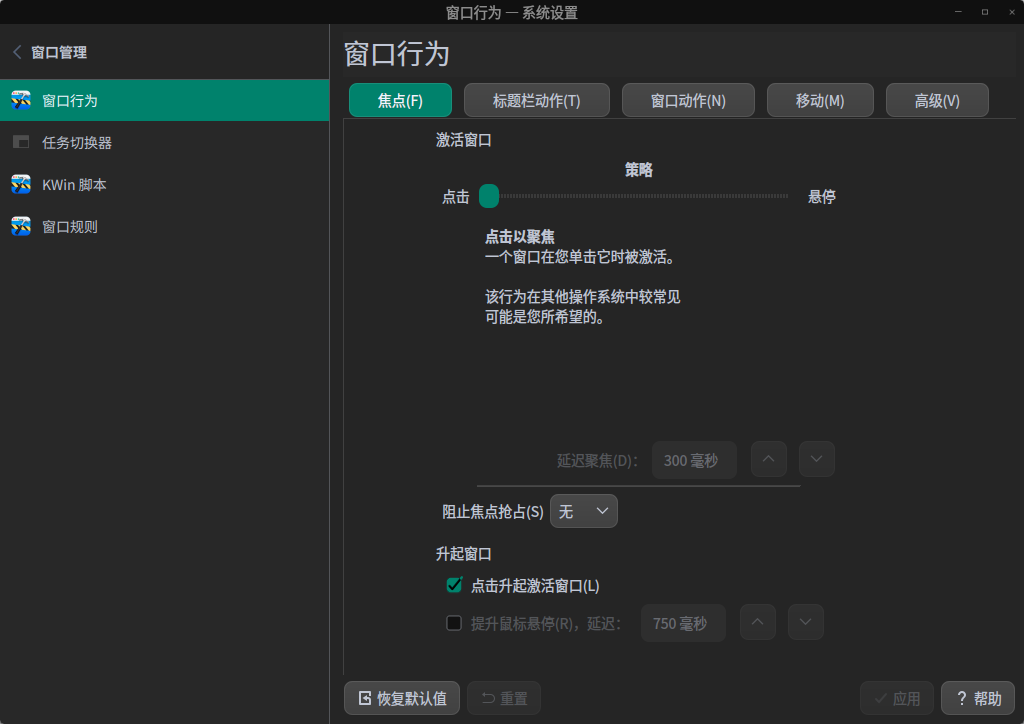The height and width of the screenshot is (724, 1024).
Task: Open 窗口规则 settings page
Action: click(x=80, y=226)
